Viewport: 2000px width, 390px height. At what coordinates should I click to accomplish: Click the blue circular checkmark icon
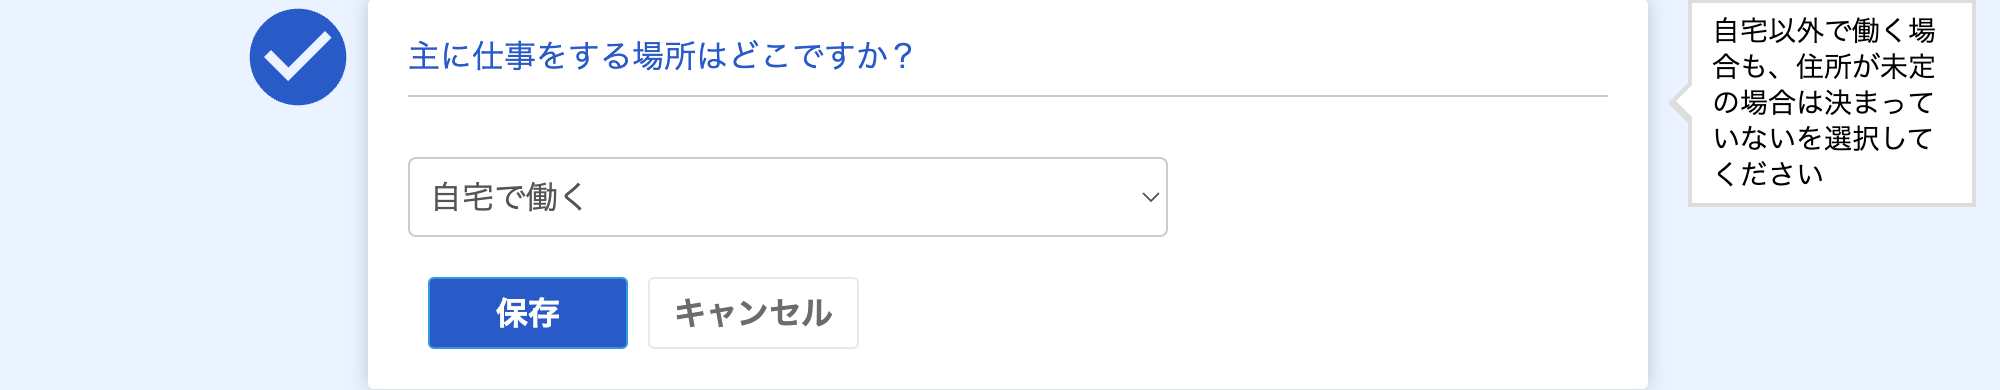(x=298, y=57)
